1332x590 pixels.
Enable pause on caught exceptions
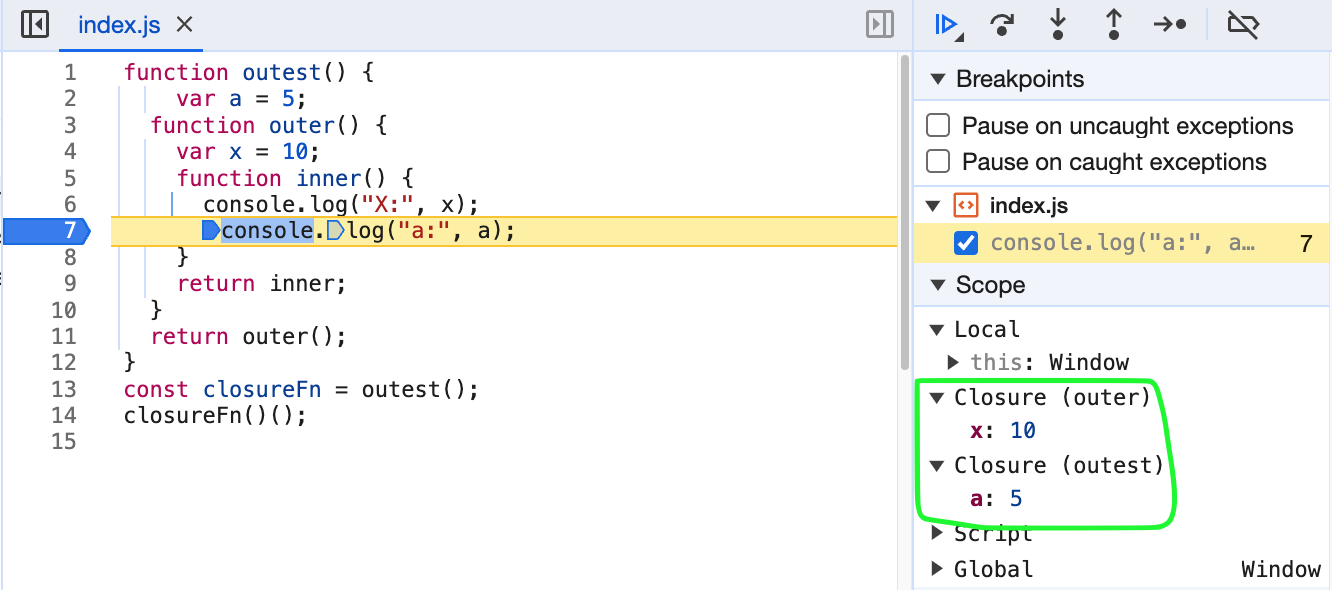tap(937, 161)
